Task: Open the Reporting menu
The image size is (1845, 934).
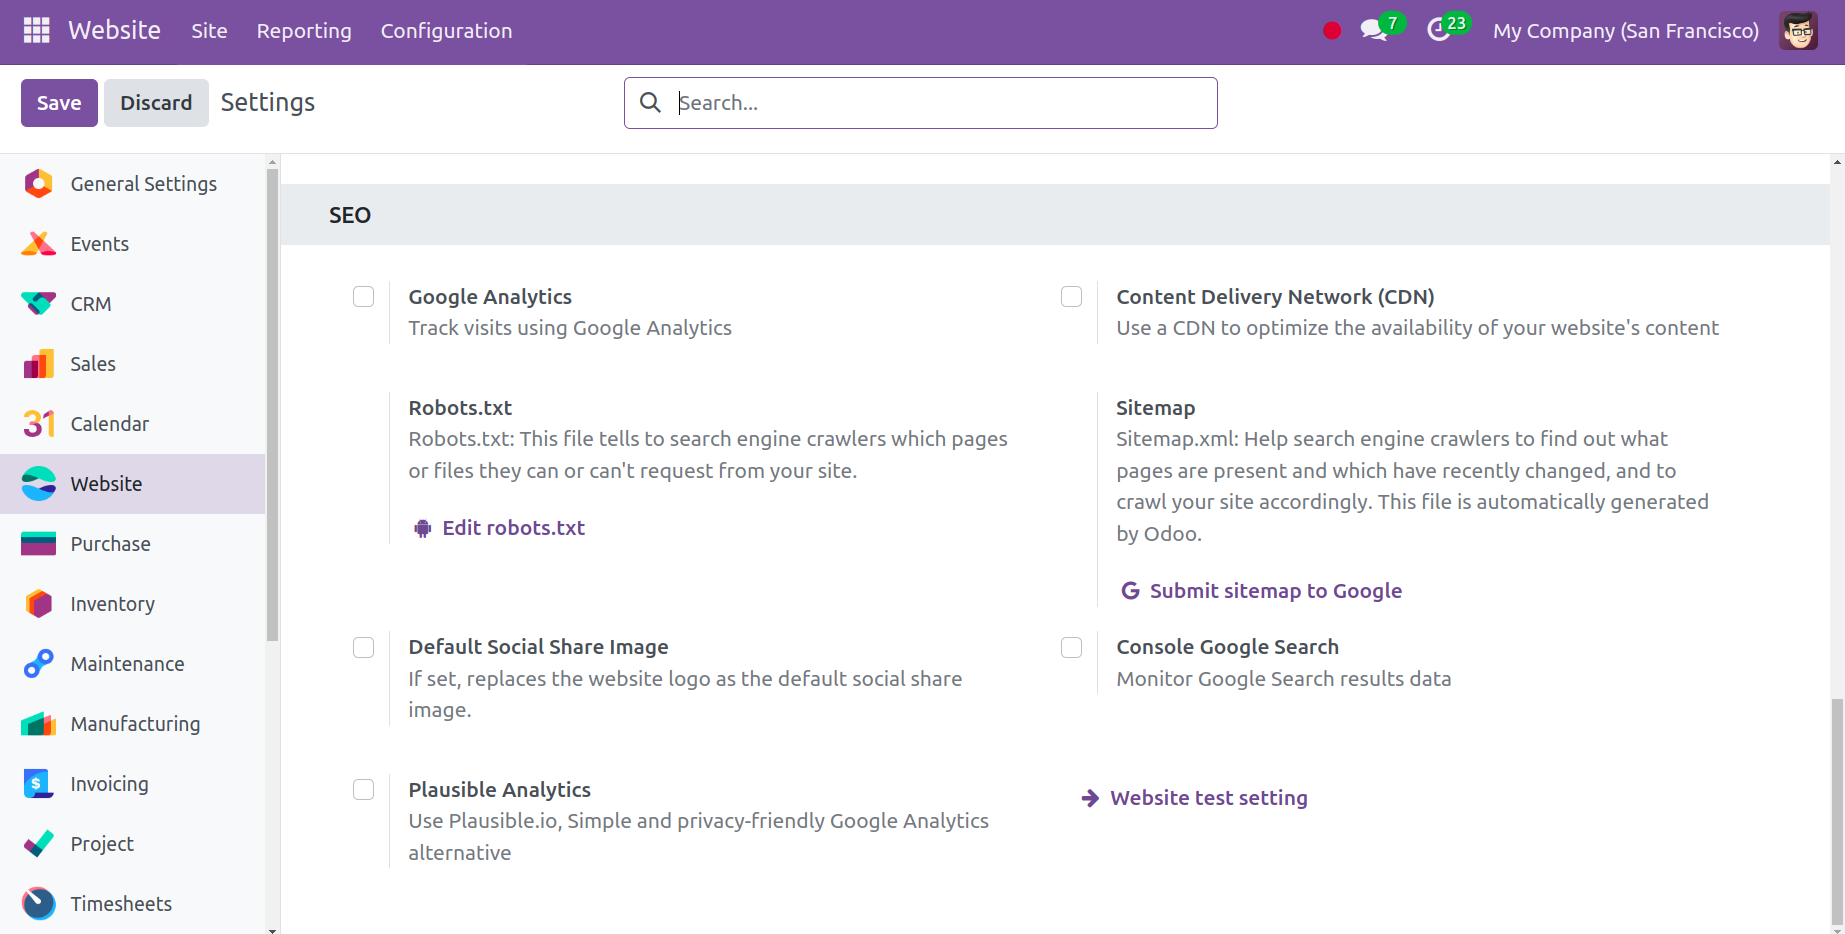Action: click(304, 31)
